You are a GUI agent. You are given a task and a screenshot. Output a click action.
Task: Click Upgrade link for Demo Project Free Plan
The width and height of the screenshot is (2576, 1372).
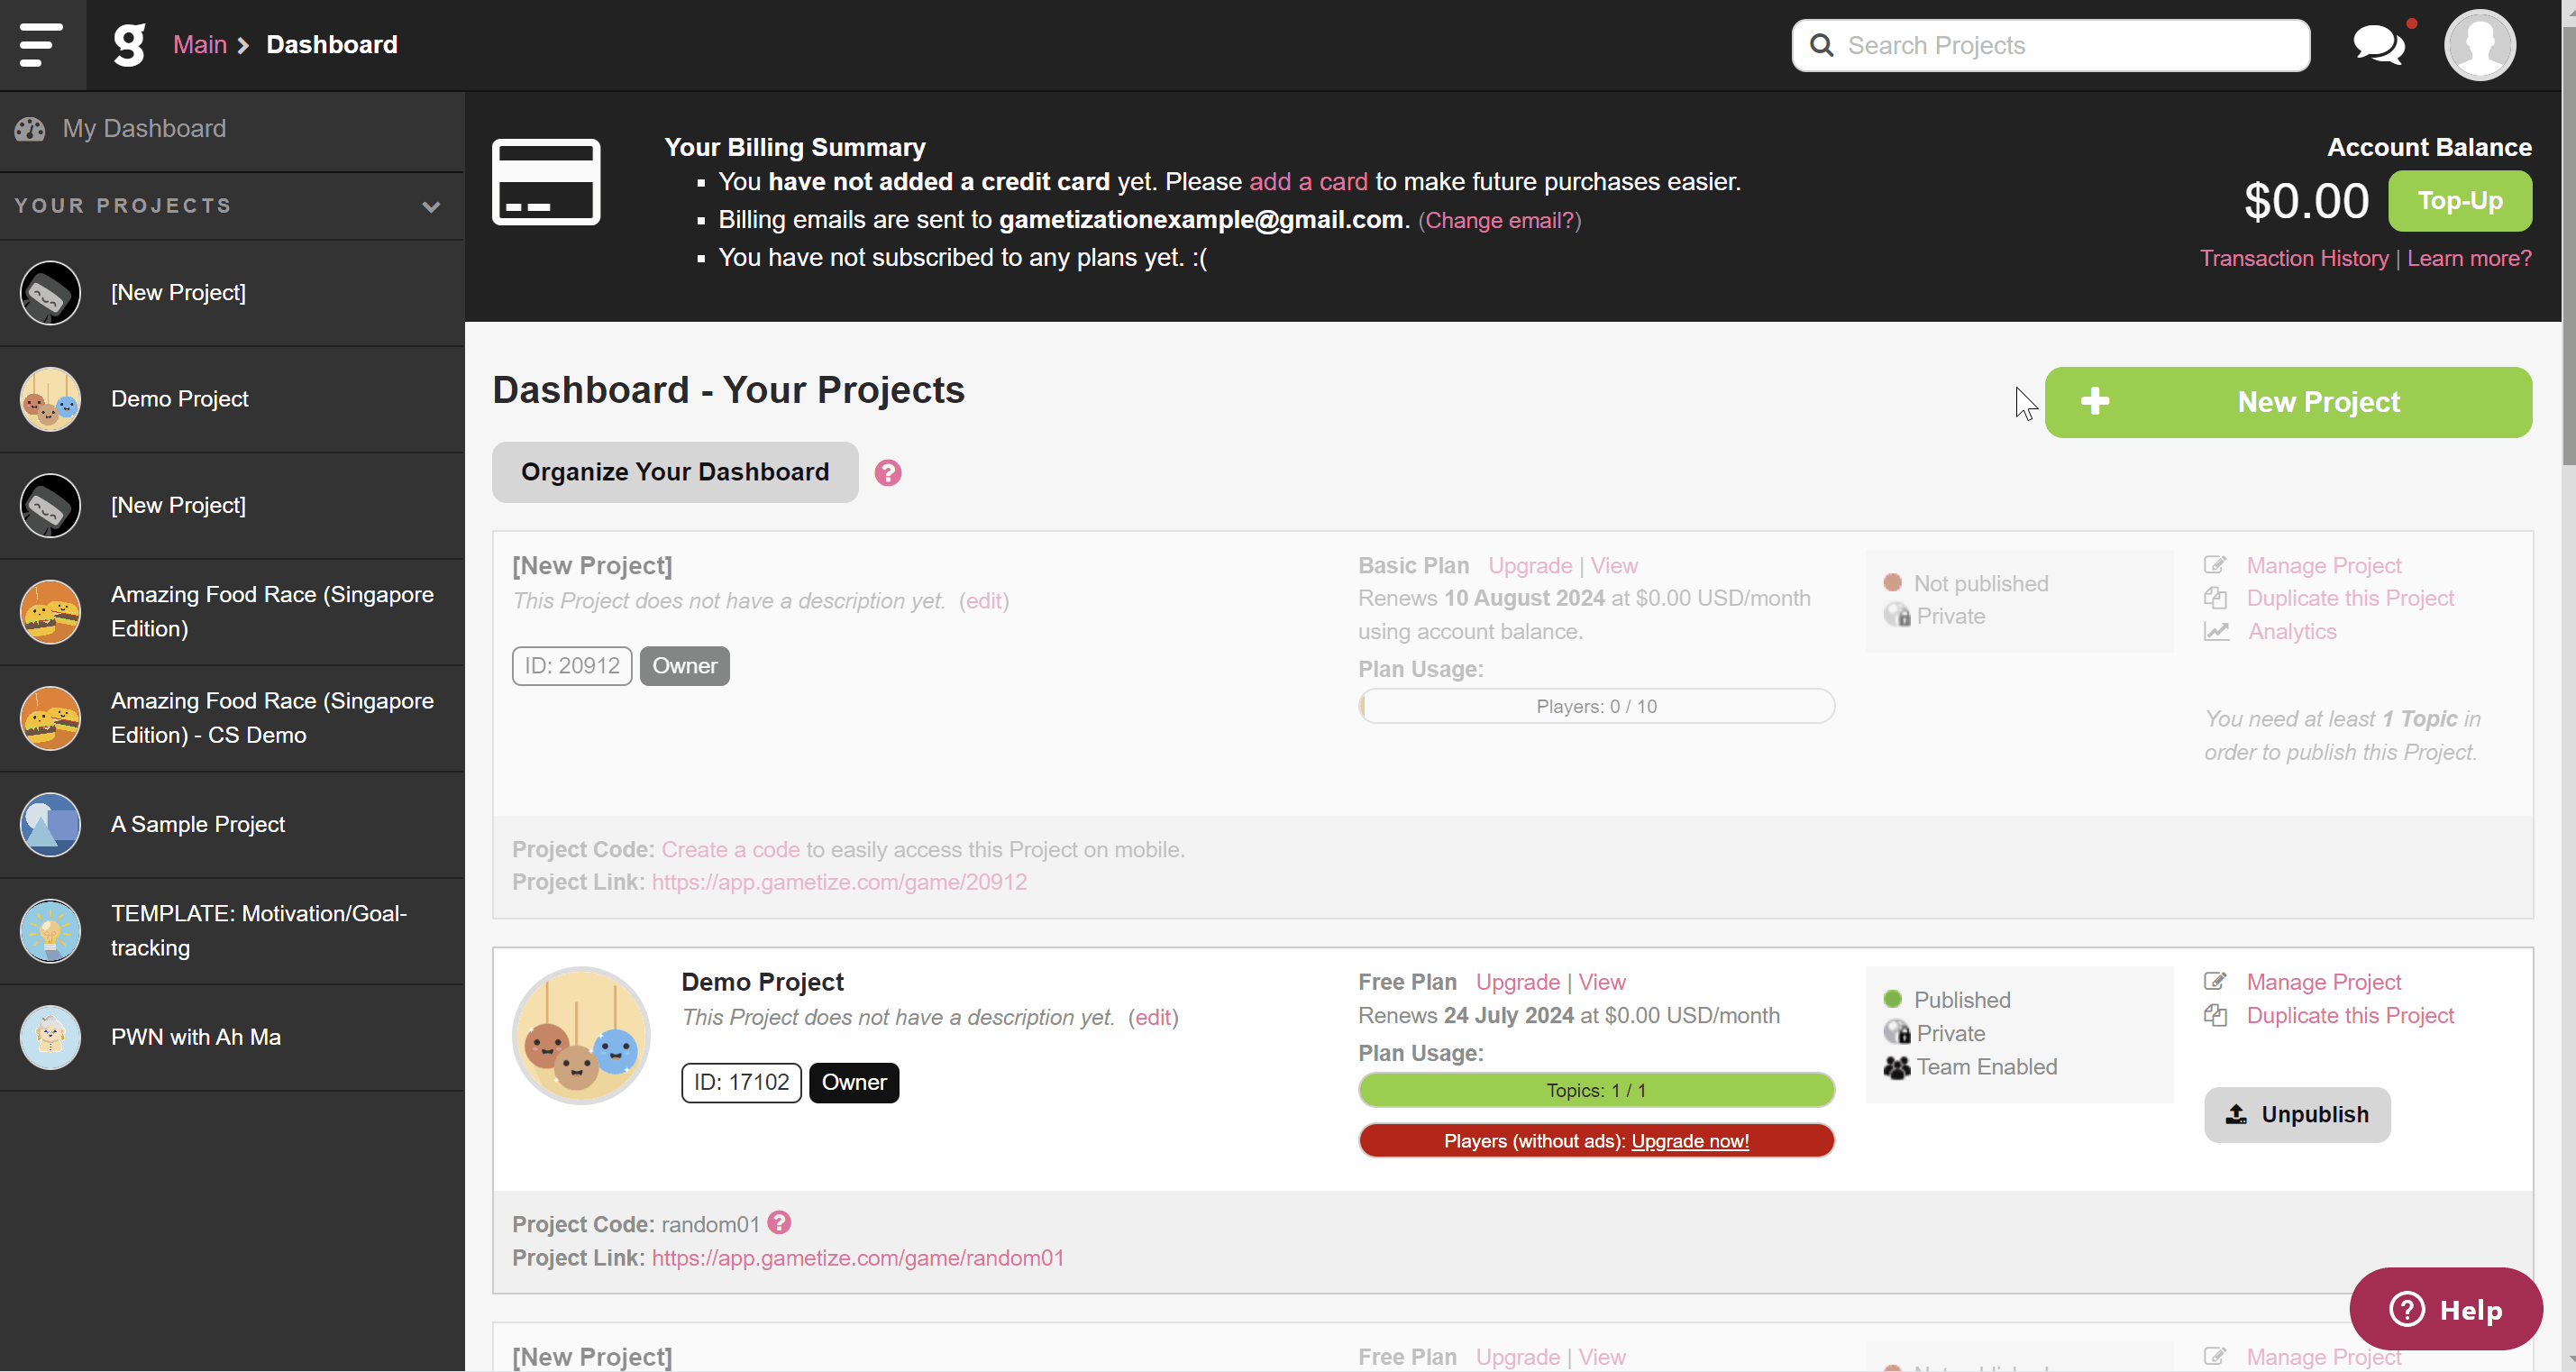pyautogui.click(x=1517, y=981)
